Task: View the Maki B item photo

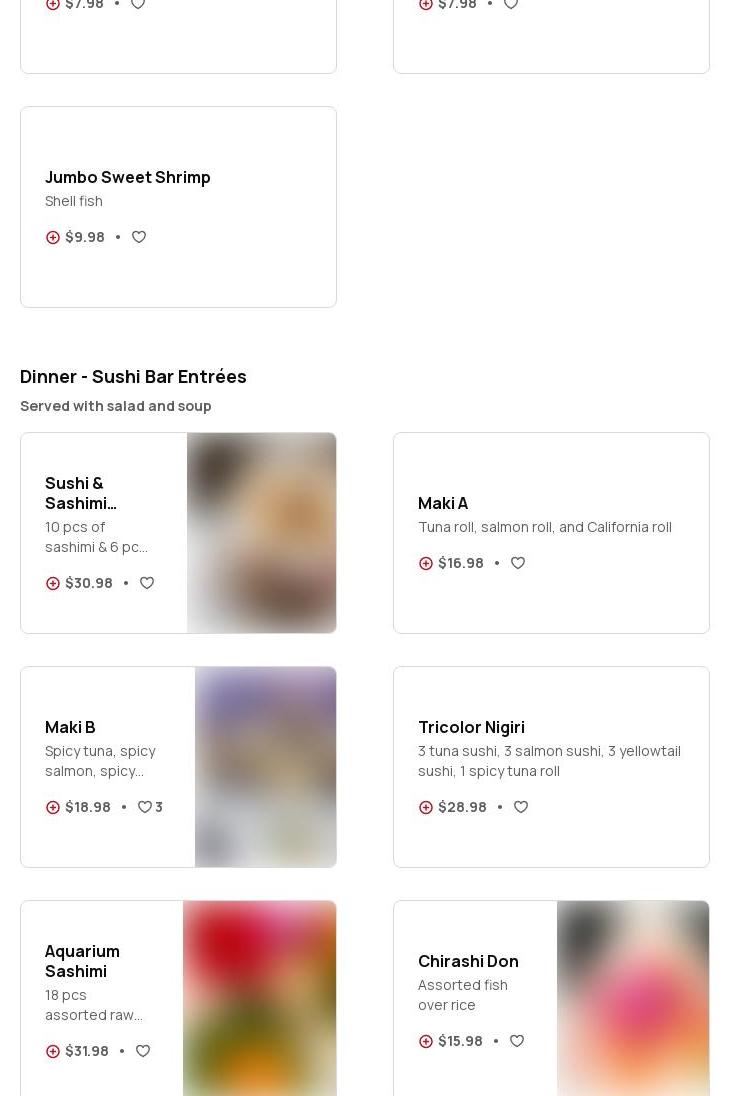Action: click(265, 767)
